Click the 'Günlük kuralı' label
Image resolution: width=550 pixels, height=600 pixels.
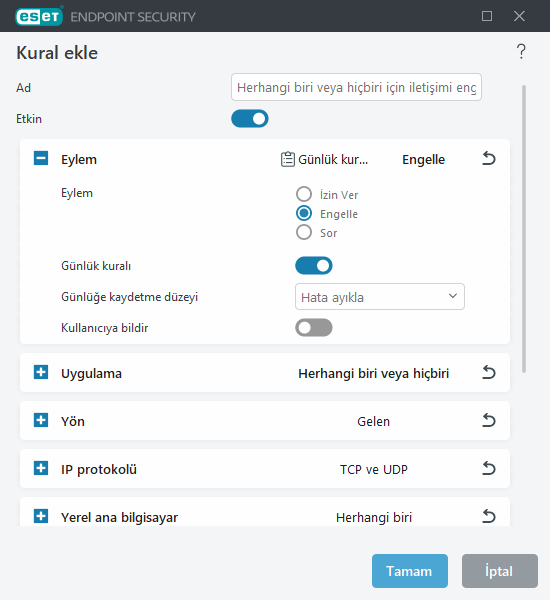pos(96,266)
